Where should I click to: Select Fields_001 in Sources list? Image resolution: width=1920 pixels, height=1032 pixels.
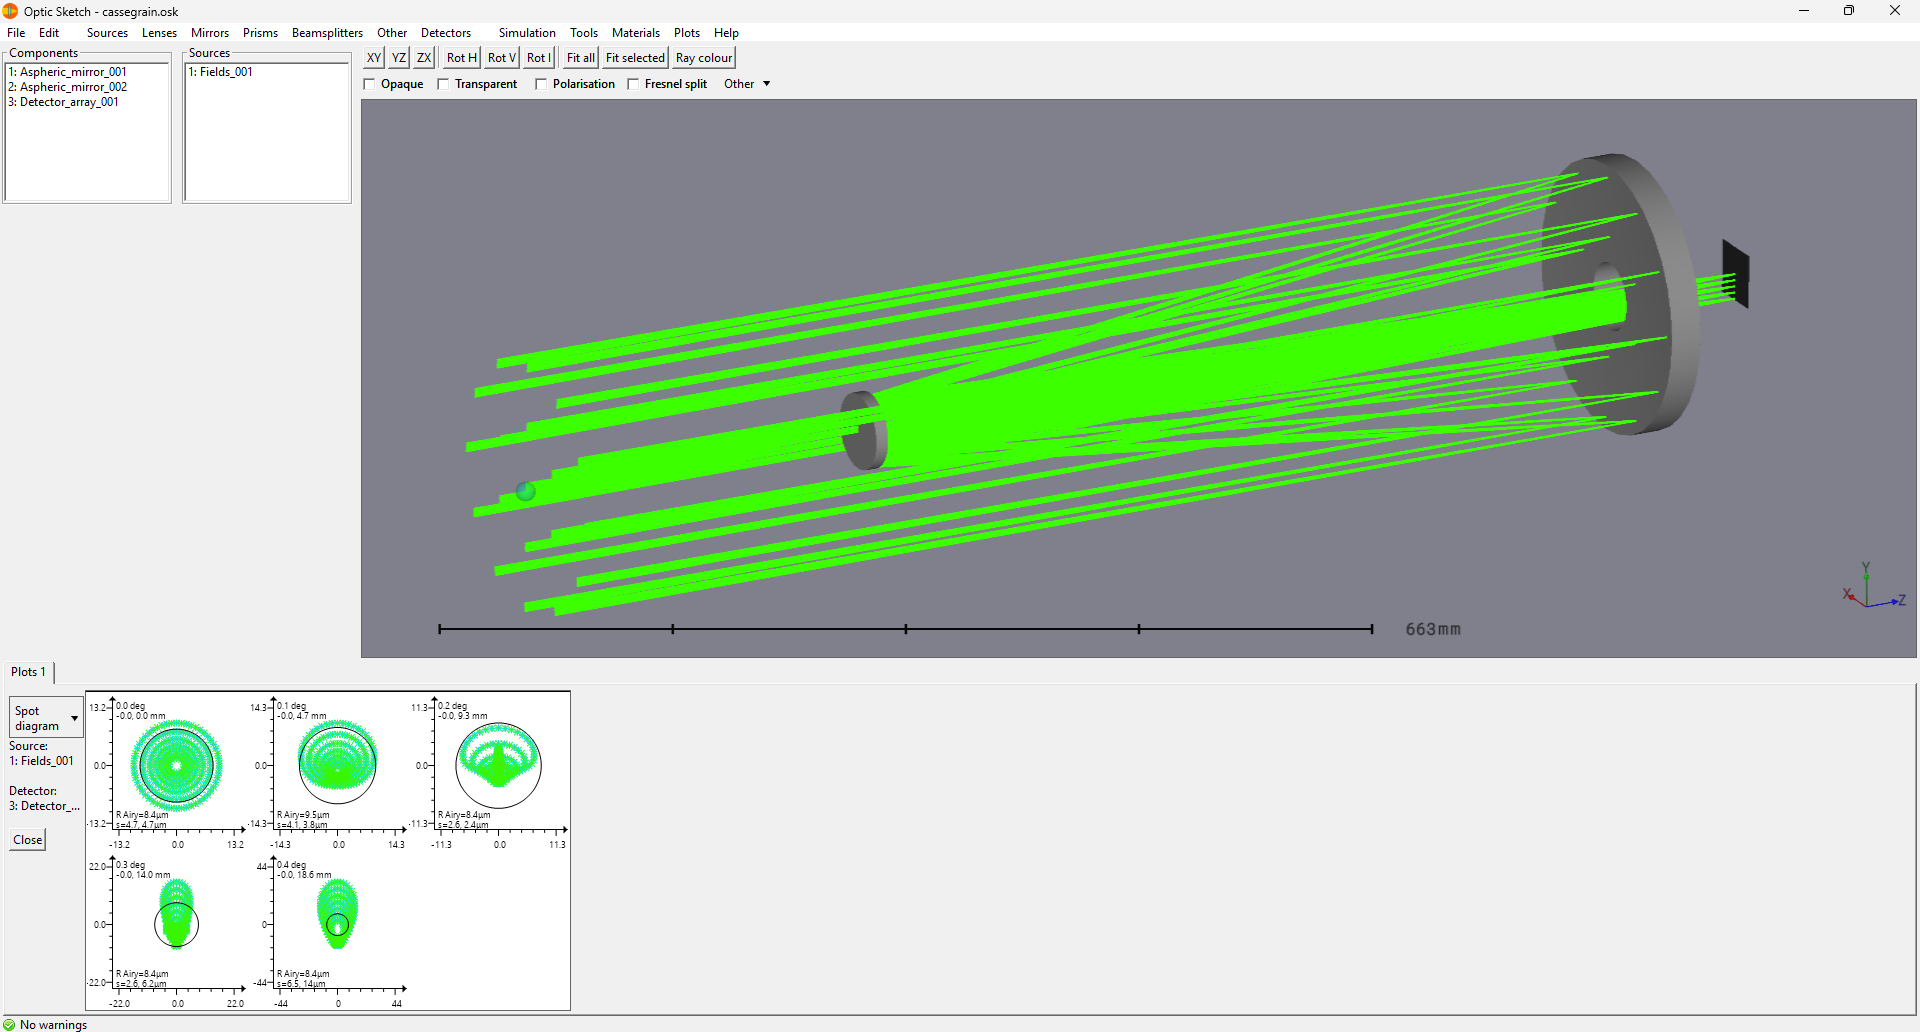[x=221, y=72]
